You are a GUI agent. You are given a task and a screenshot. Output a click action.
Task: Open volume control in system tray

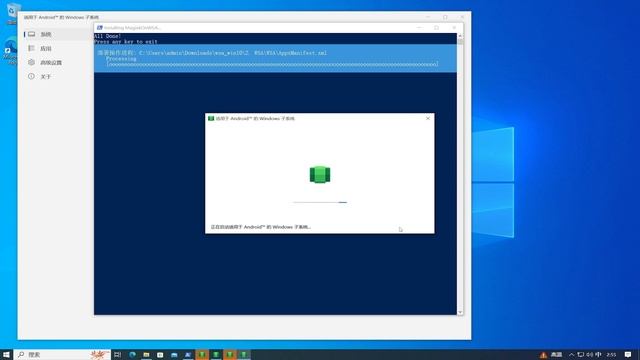(x=589, y=355)
